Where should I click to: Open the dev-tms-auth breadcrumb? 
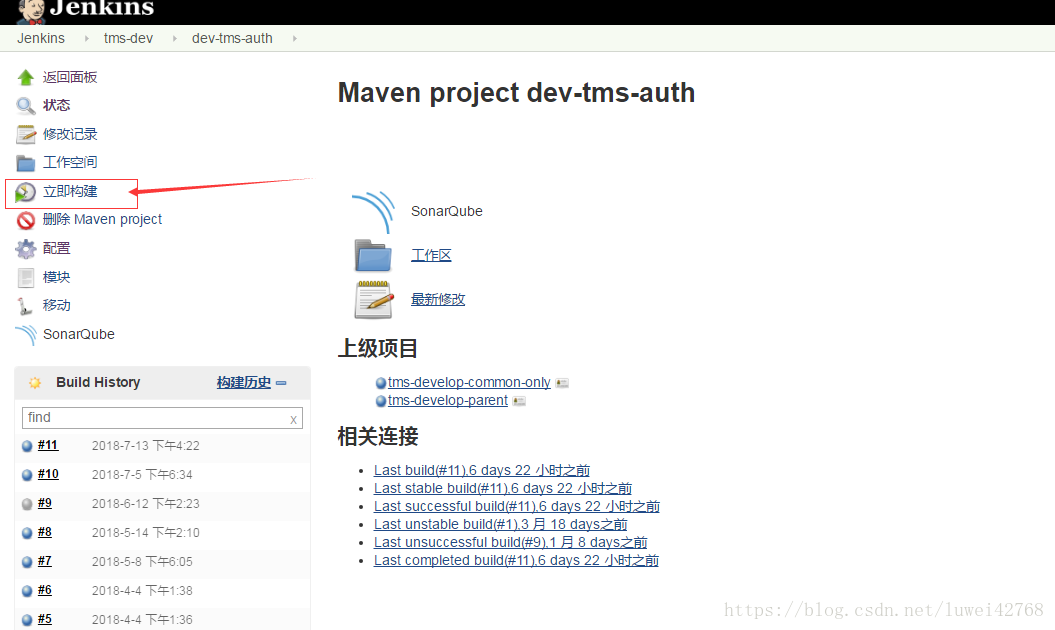point(232,38)
